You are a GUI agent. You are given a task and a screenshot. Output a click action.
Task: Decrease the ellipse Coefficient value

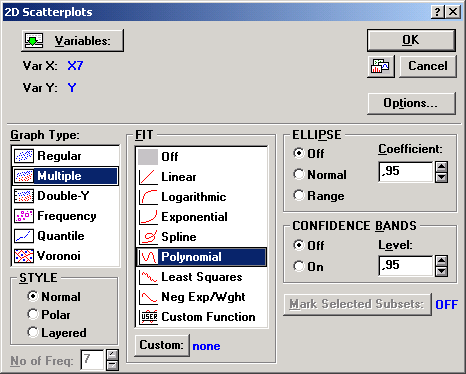pyautogui.click(x=441, y=177)
